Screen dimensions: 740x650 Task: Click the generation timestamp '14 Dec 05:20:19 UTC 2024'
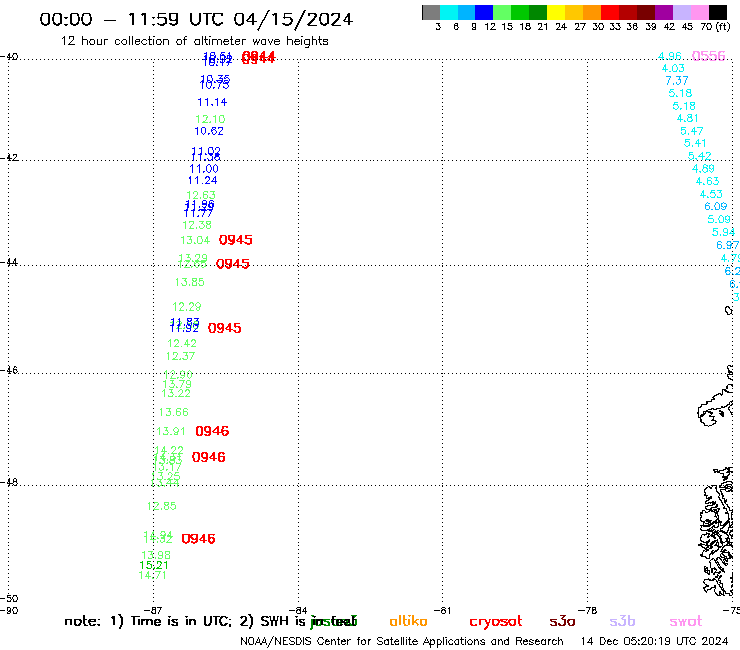(x=654, y=641)
